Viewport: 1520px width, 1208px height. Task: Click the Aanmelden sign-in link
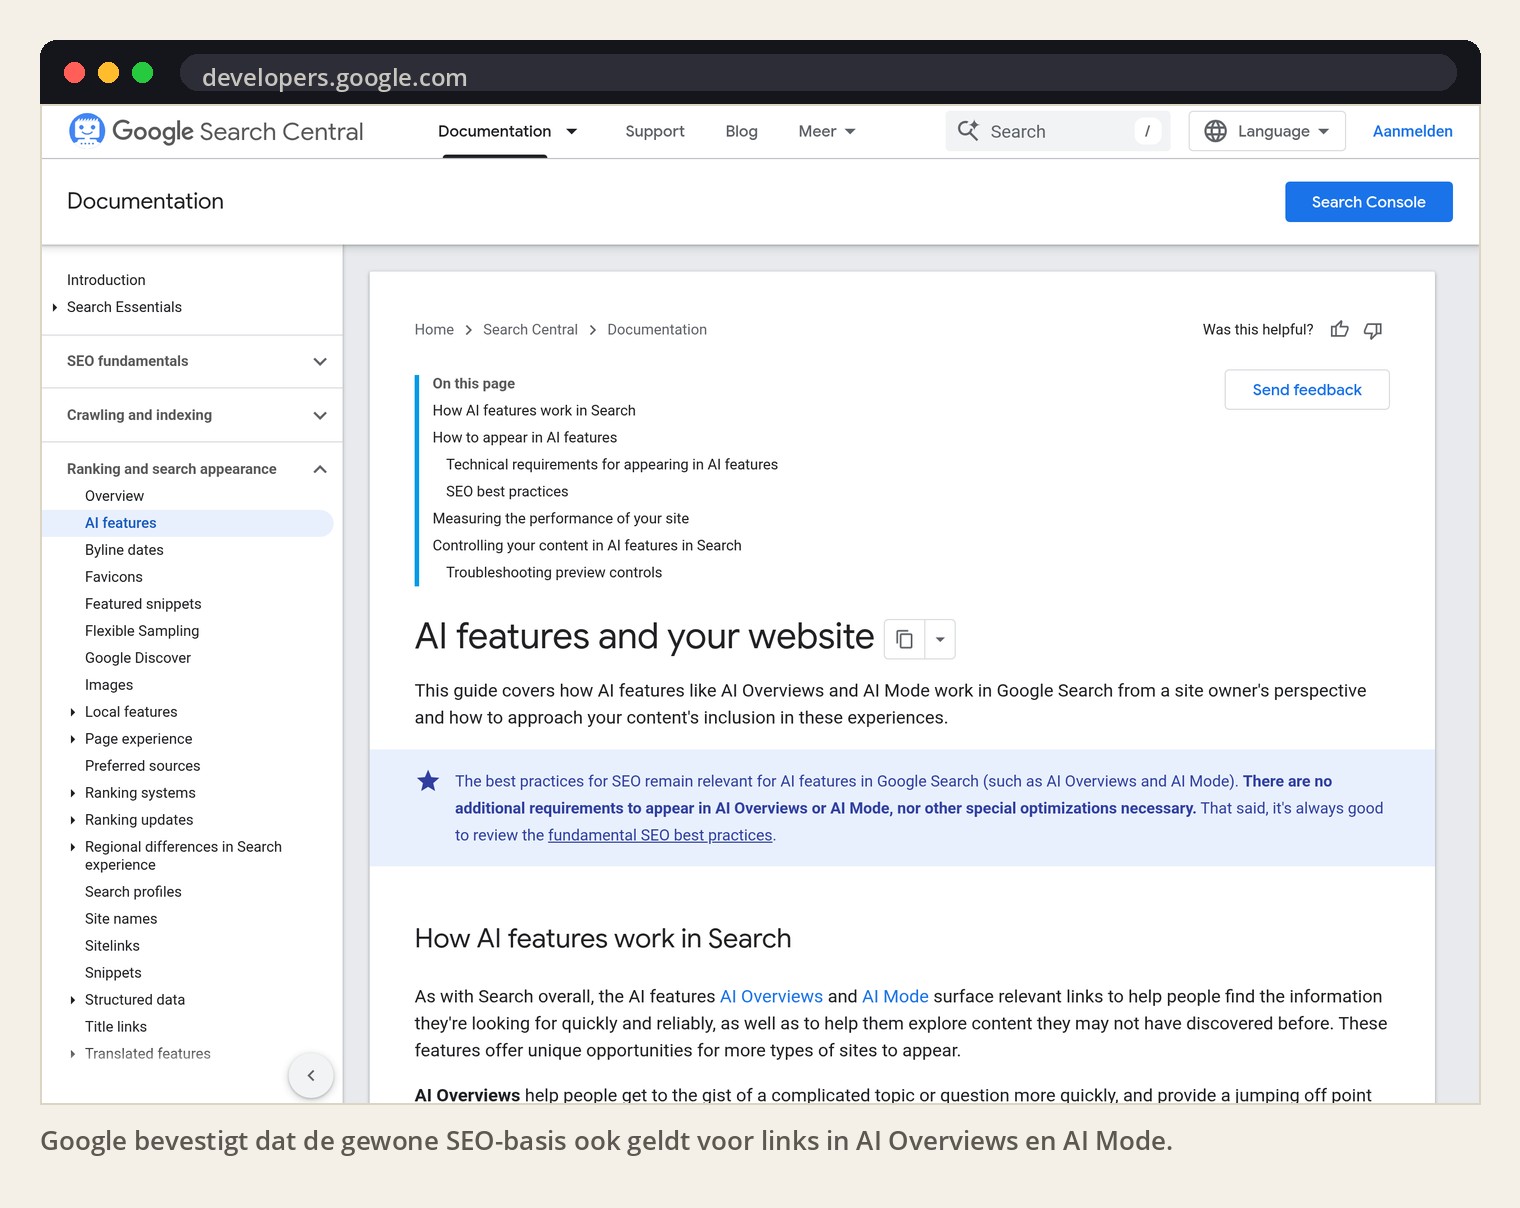click(x=1412, y=131)
